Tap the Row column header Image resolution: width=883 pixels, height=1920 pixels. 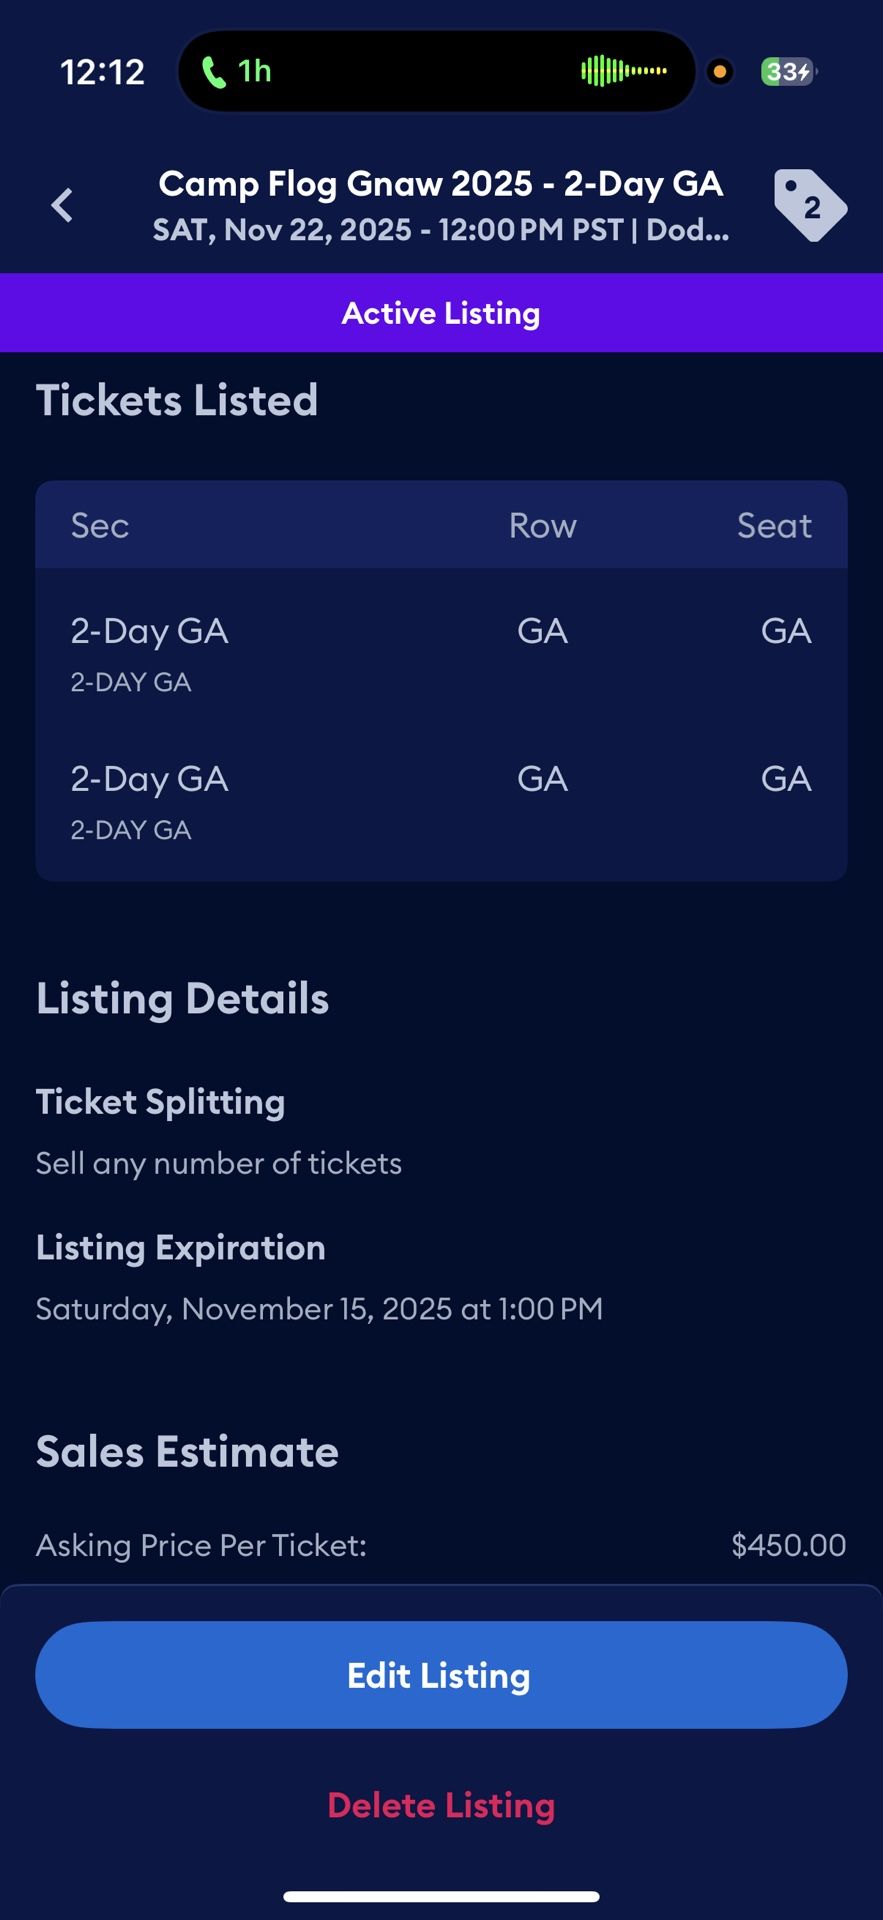542,526
